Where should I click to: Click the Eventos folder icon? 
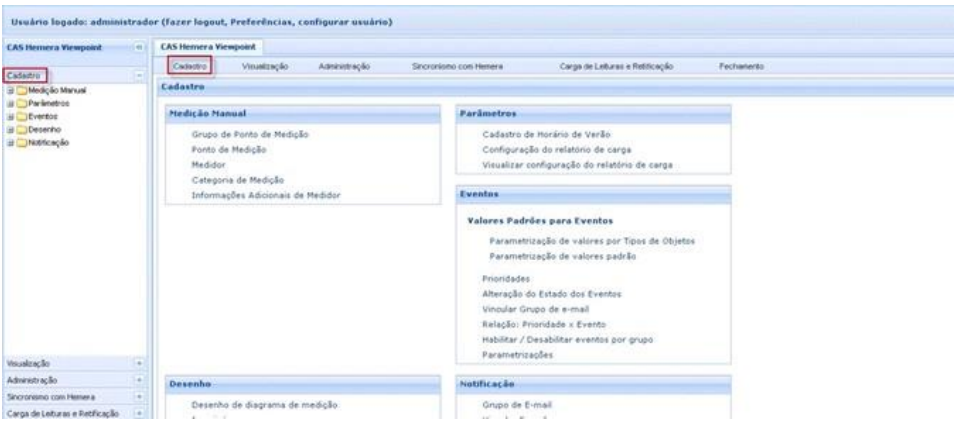tap(19, 116)
